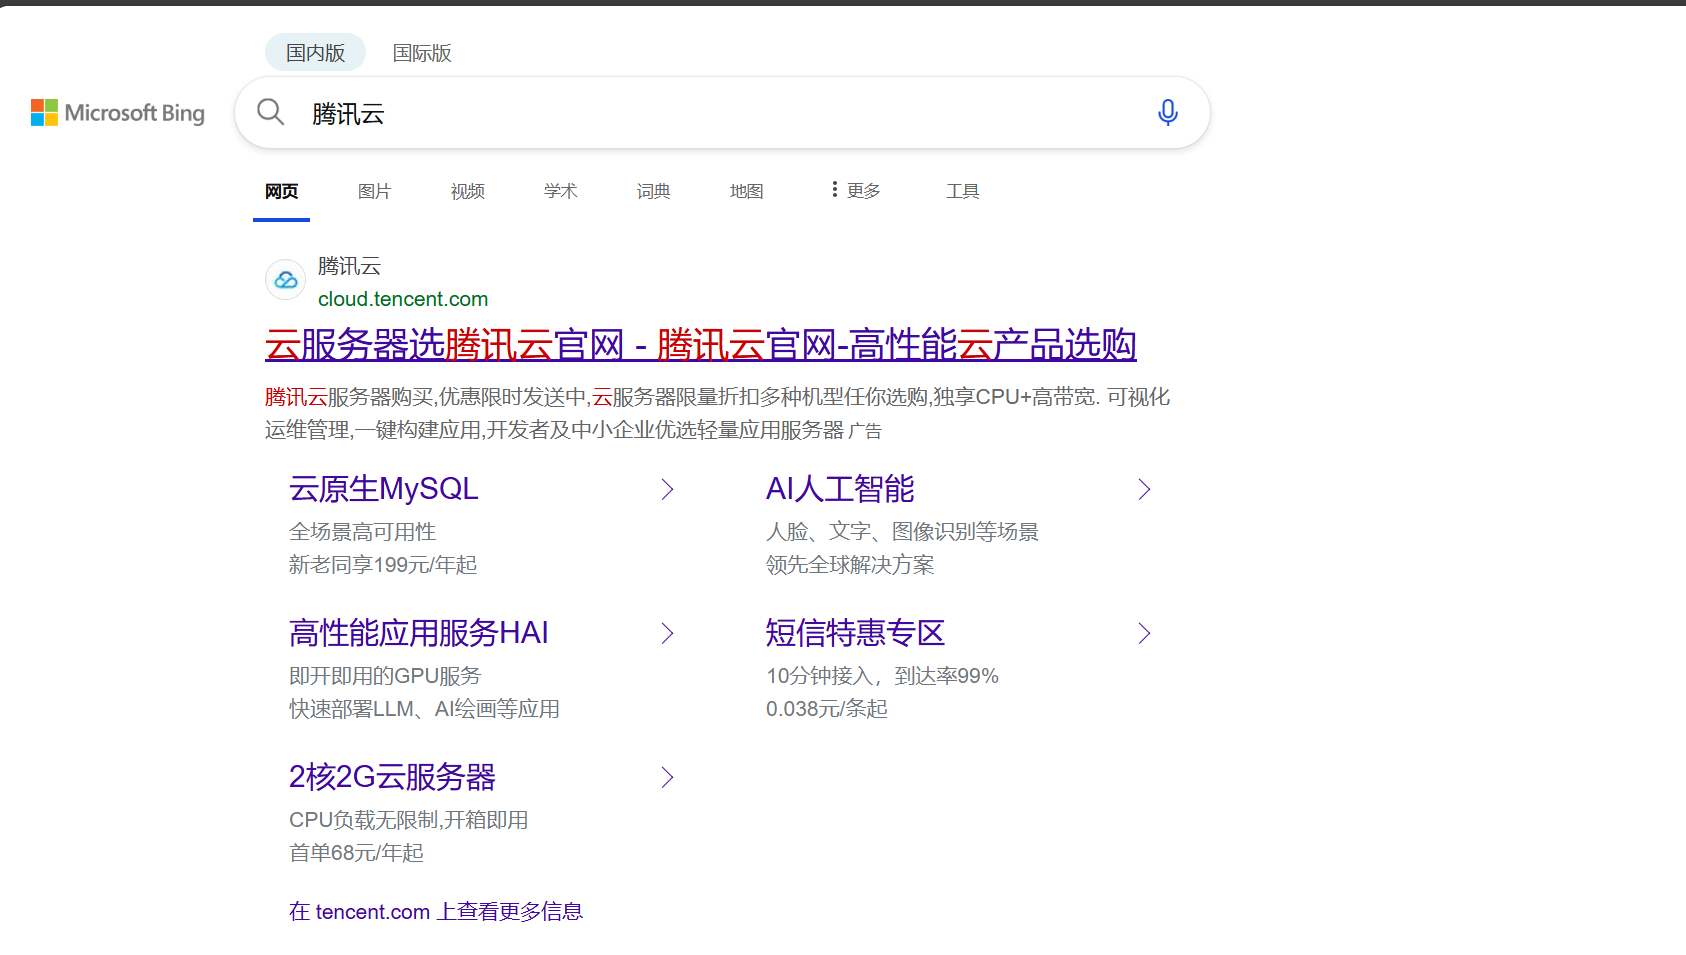
Task: Open the 云原生MySQL link
Action: 383,489
